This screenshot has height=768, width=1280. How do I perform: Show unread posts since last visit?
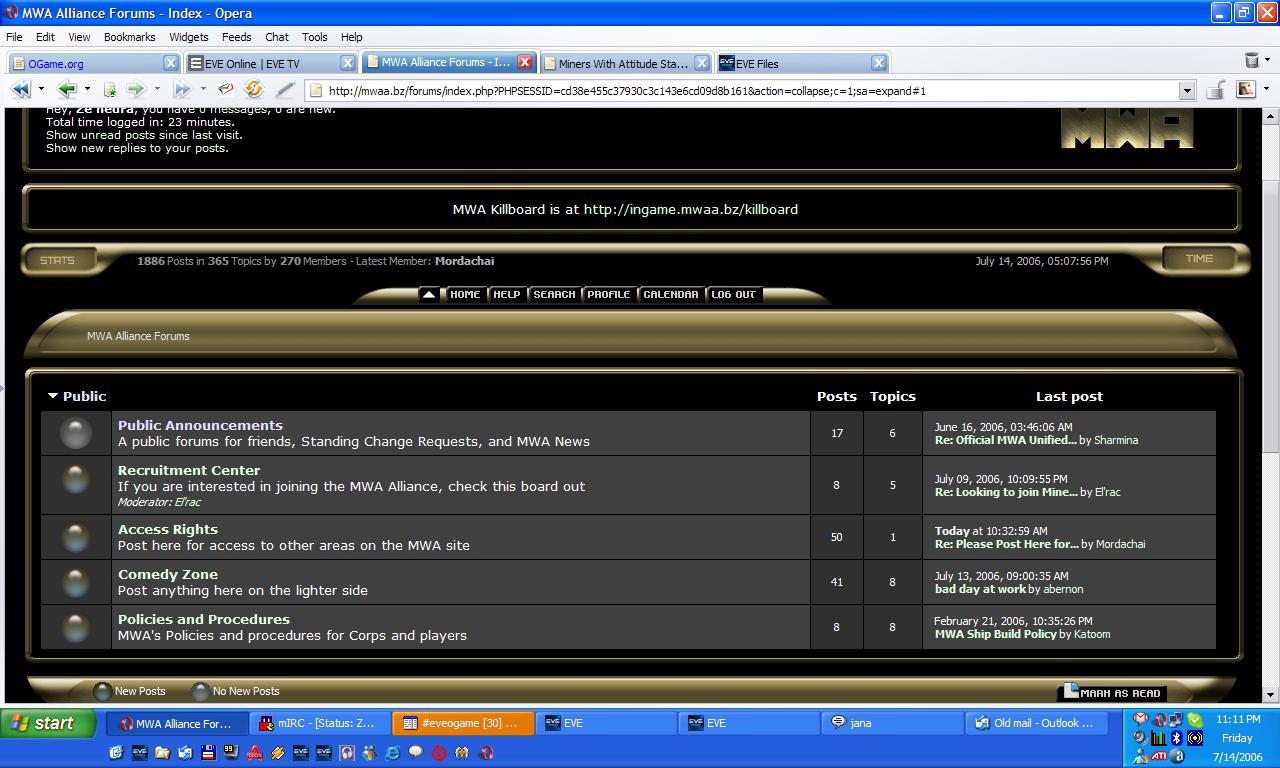[x=144, y=135]
